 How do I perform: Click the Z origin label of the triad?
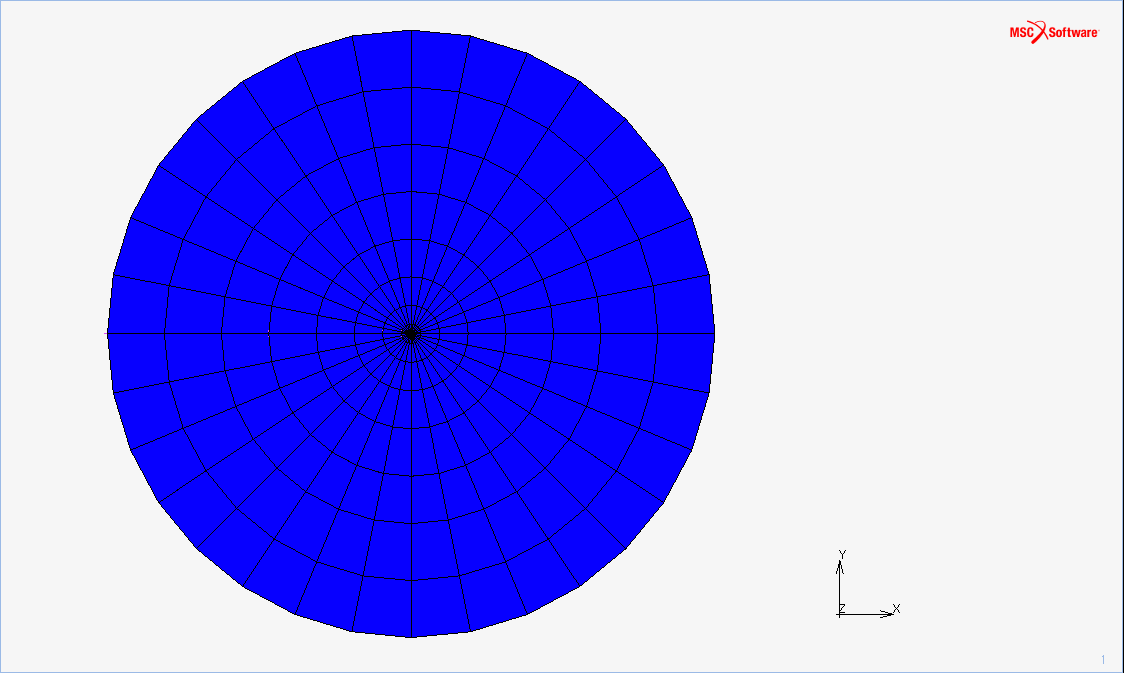842,608
